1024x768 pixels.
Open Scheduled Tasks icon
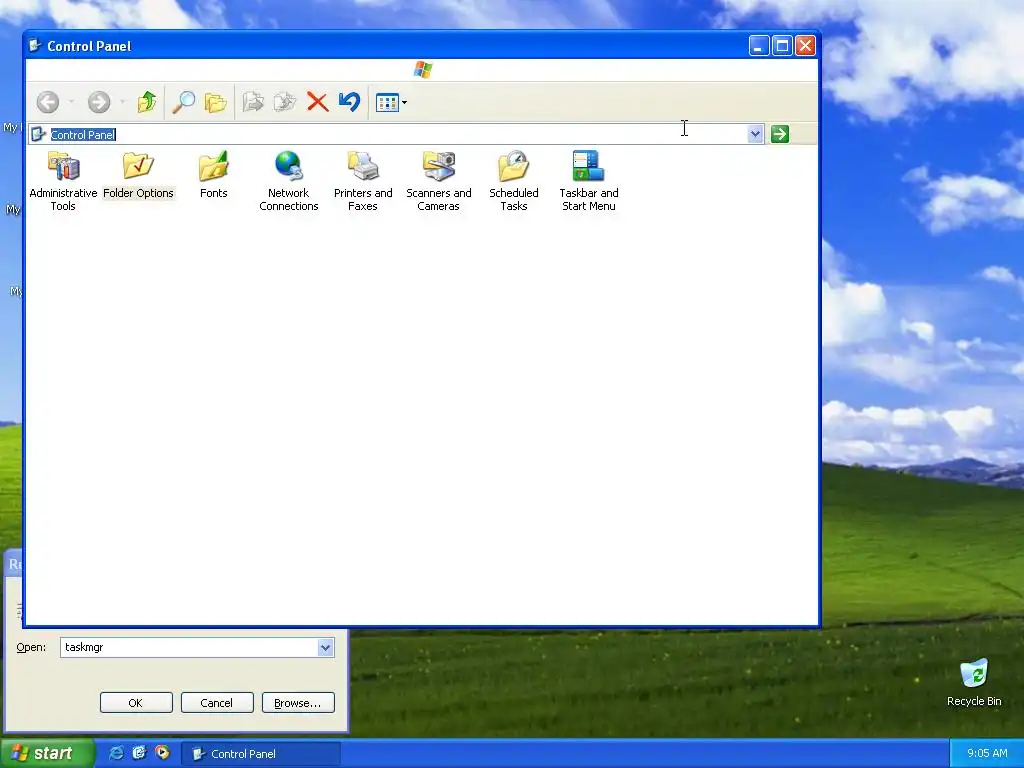[514, 181]
